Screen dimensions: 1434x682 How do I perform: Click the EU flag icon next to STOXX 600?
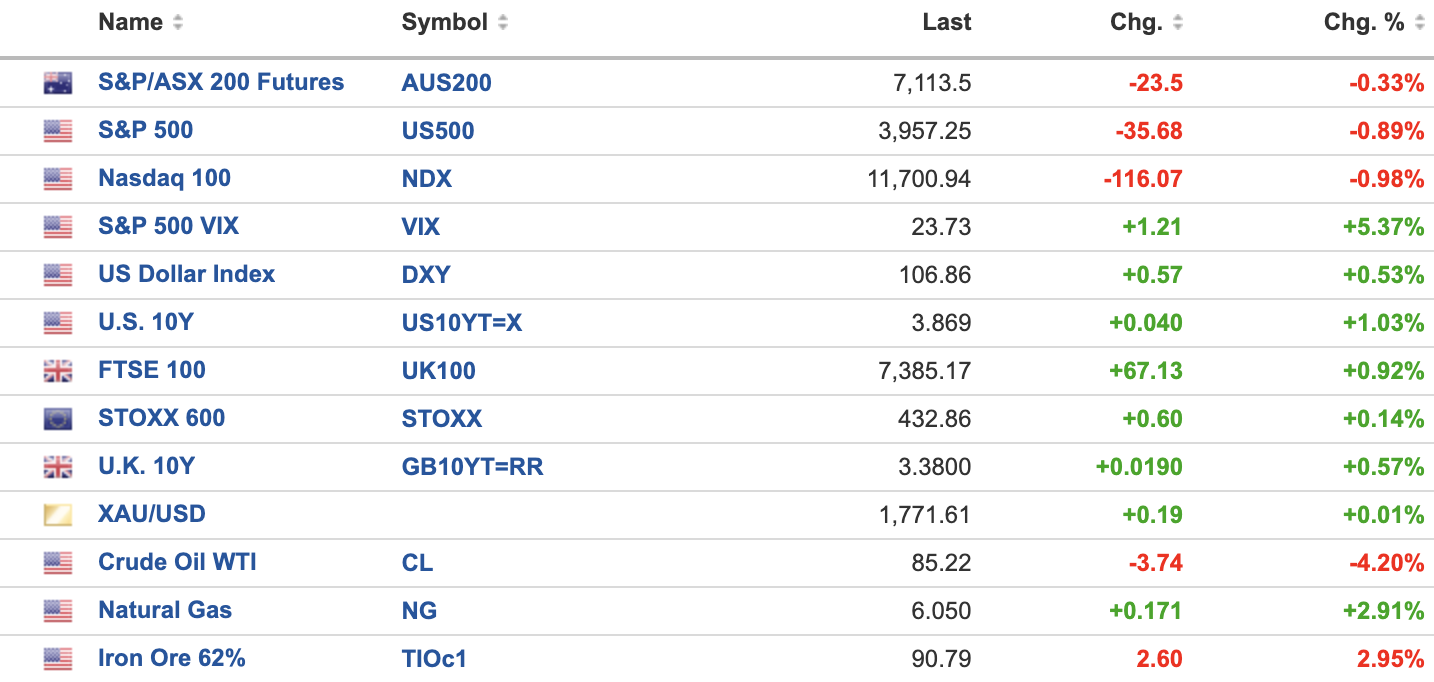58,419
